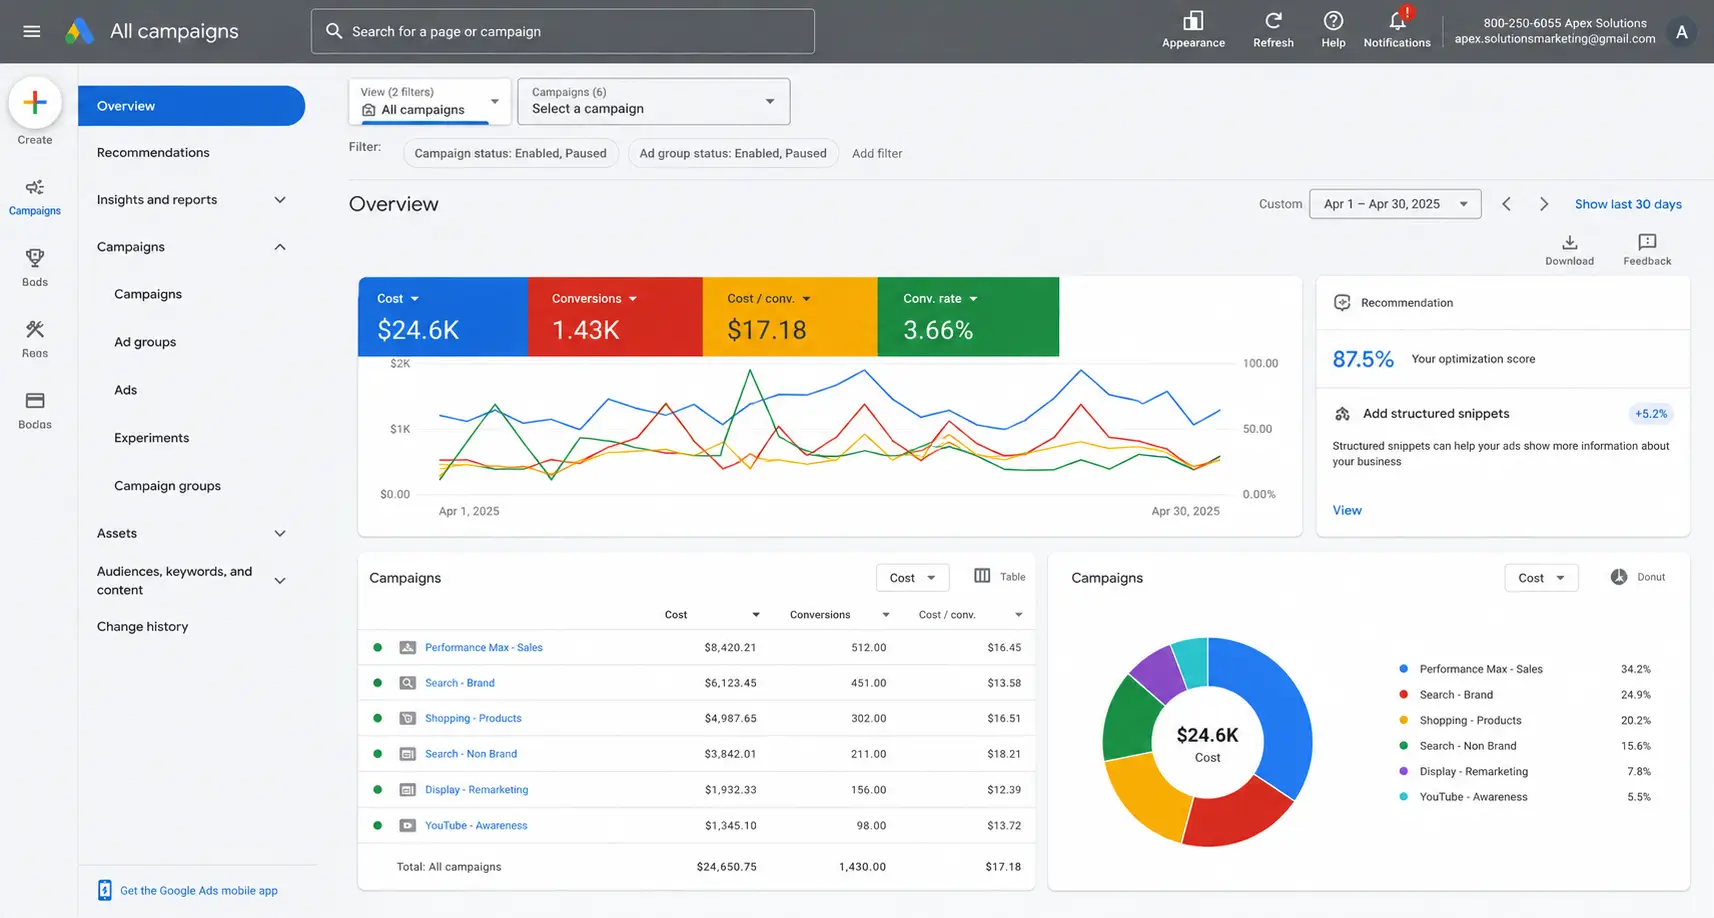Toggle status dot for Search - Non Brand
This screenshot has height=918, width=1714.
click(x=377, y=754)
